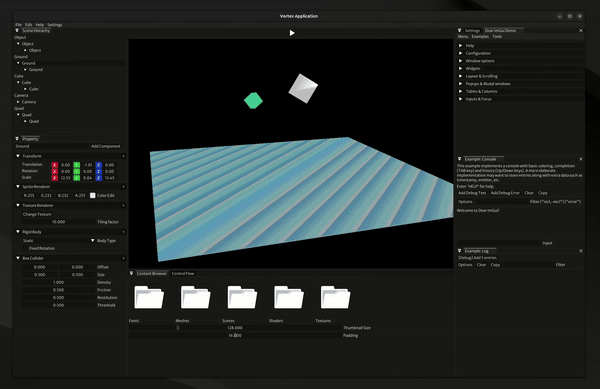Click the Scene Hierarchy panel dock icon
The height and width of the screenshot is (389, 600).
tap(17, 31)
